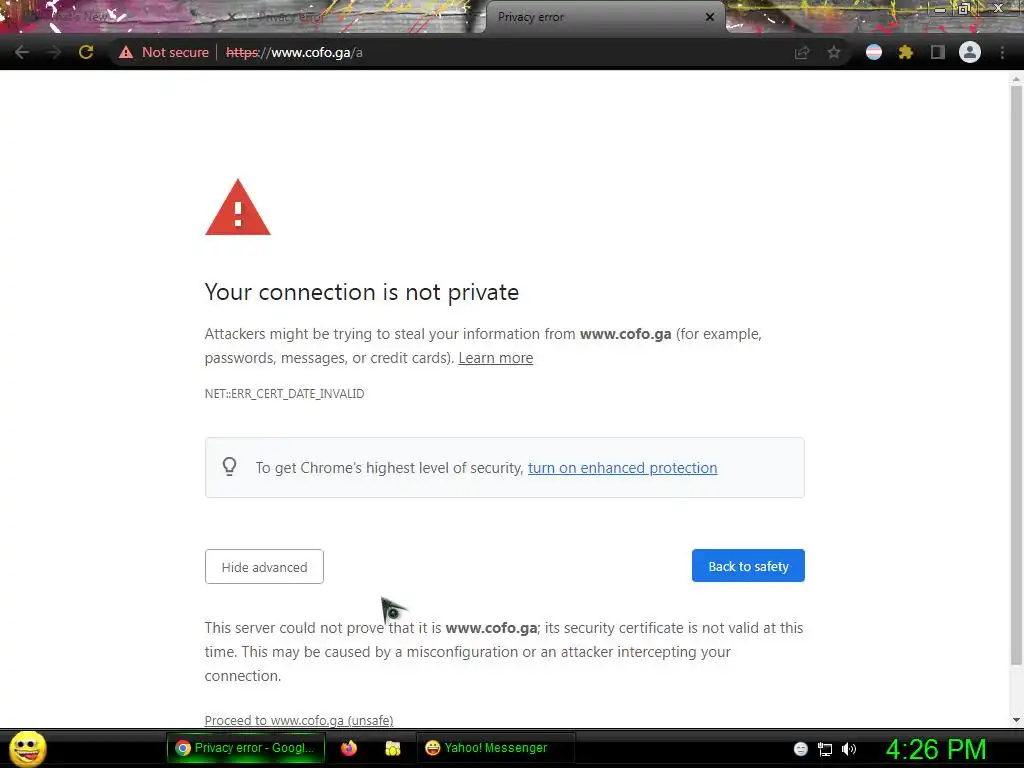Click the Back to safety button

point(748,566)
